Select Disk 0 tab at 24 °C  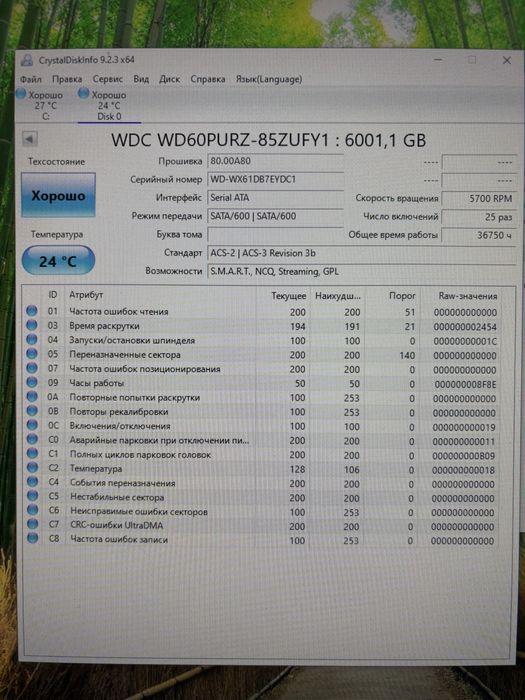107,105
